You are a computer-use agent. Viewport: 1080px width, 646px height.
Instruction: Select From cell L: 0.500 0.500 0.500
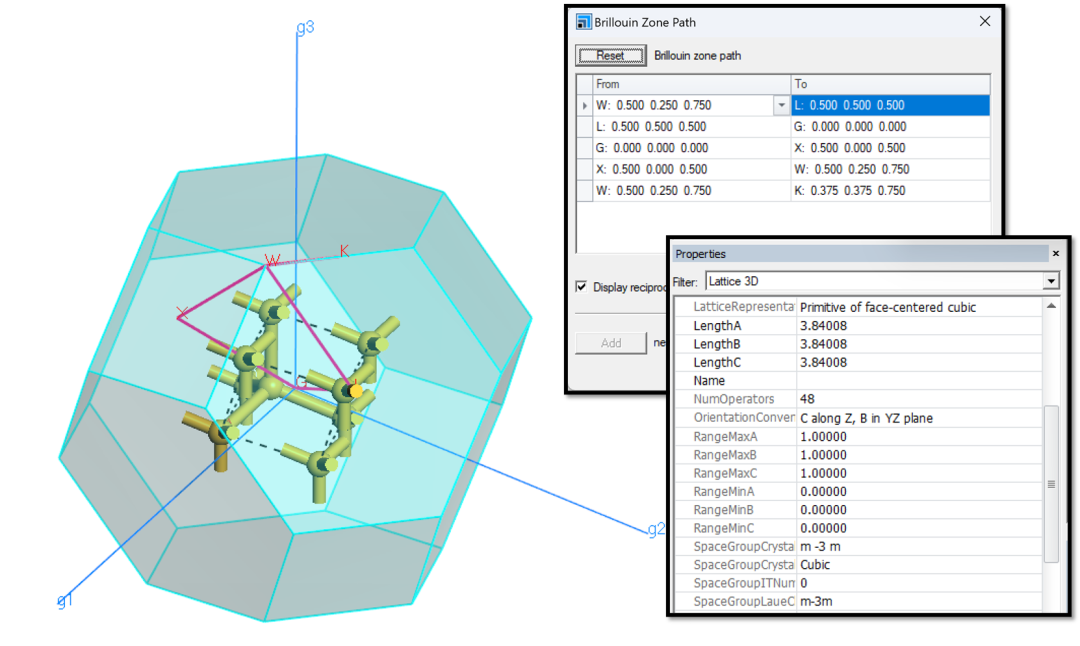point(692,127)
